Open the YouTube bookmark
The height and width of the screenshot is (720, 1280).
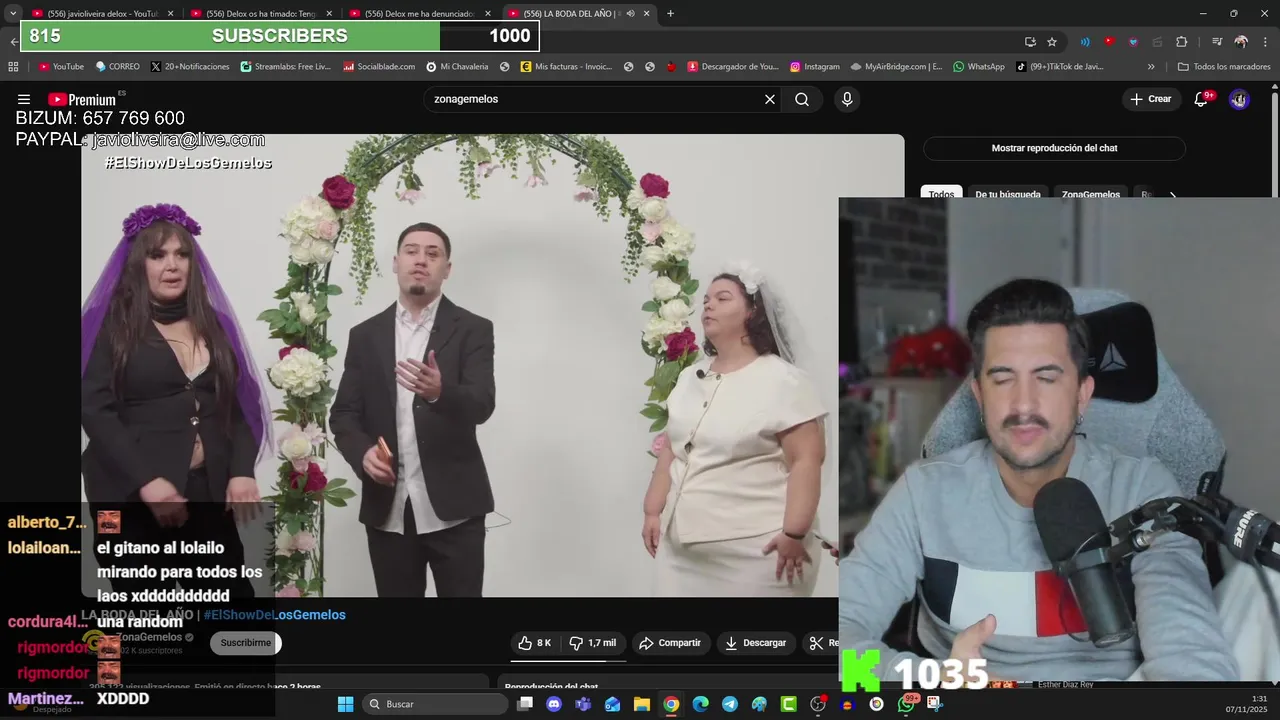(x=61, y=67)
